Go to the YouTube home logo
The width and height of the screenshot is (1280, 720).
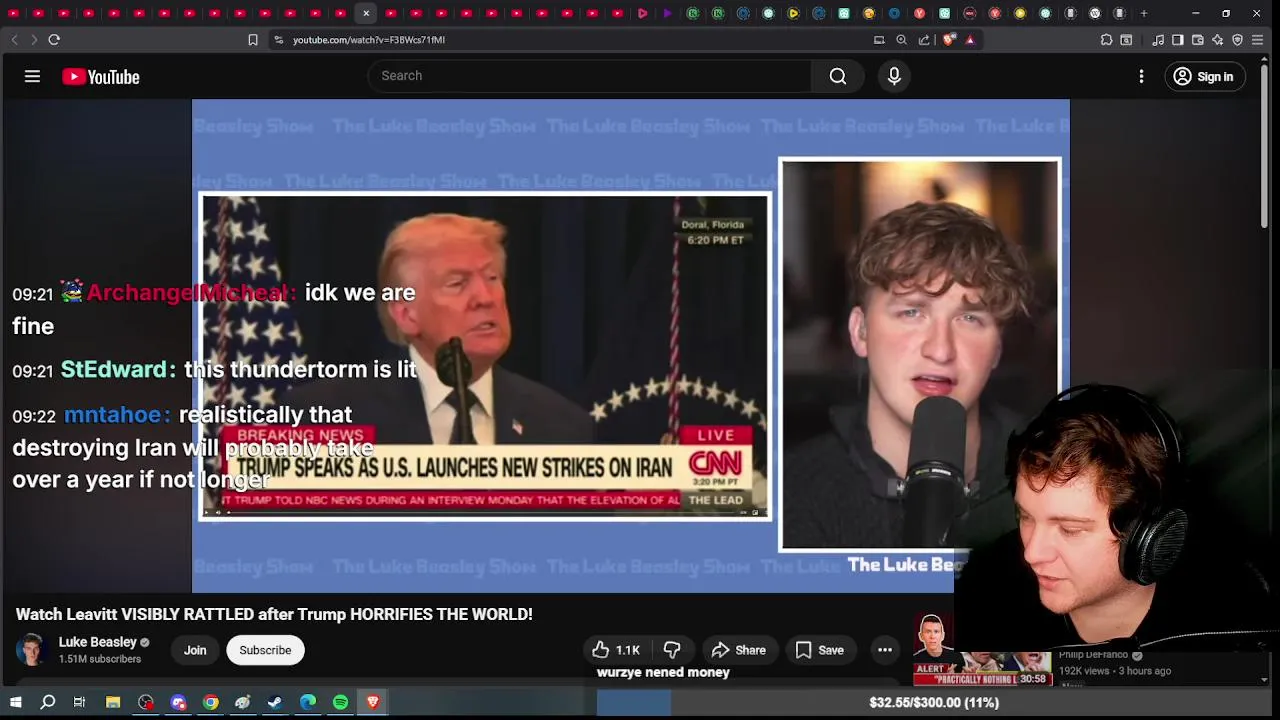(x=101, y=77)
